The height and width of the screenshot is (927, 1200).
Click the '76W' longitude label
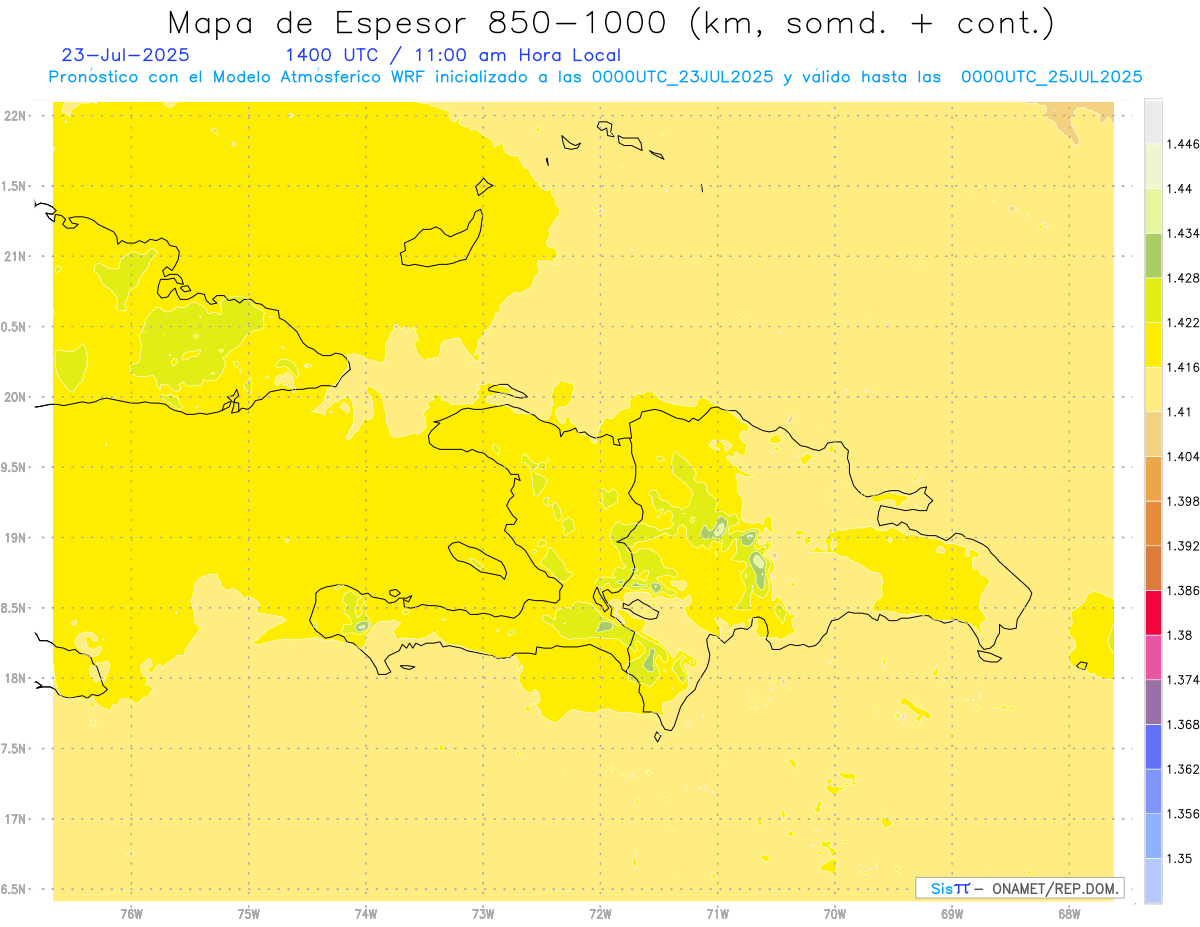point(131,914)
